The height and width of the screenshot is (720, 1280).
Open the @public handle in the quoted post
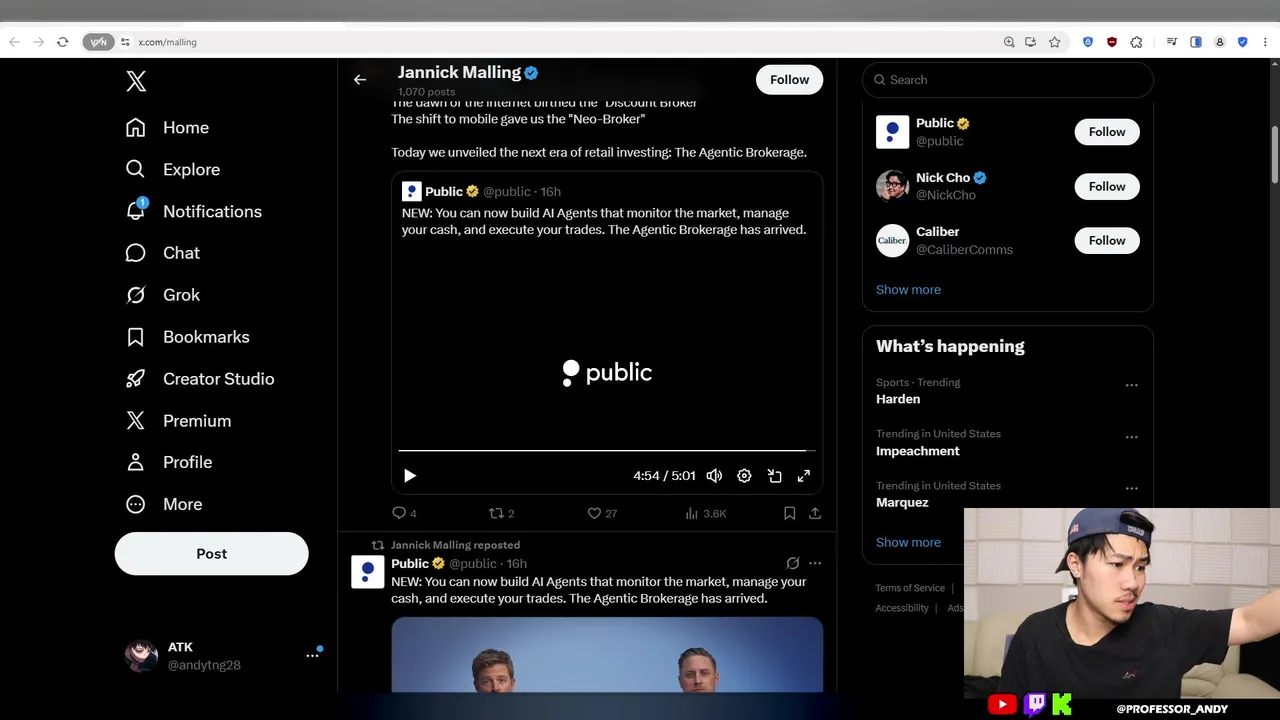pos(507,192)
